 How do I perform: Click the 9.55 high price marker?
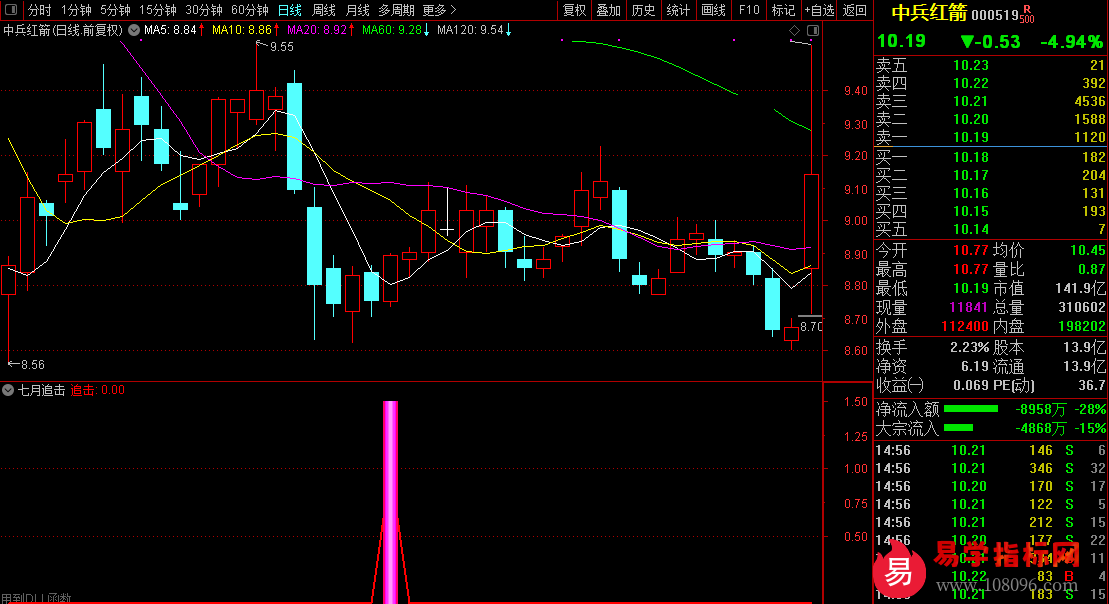[281, 47]
